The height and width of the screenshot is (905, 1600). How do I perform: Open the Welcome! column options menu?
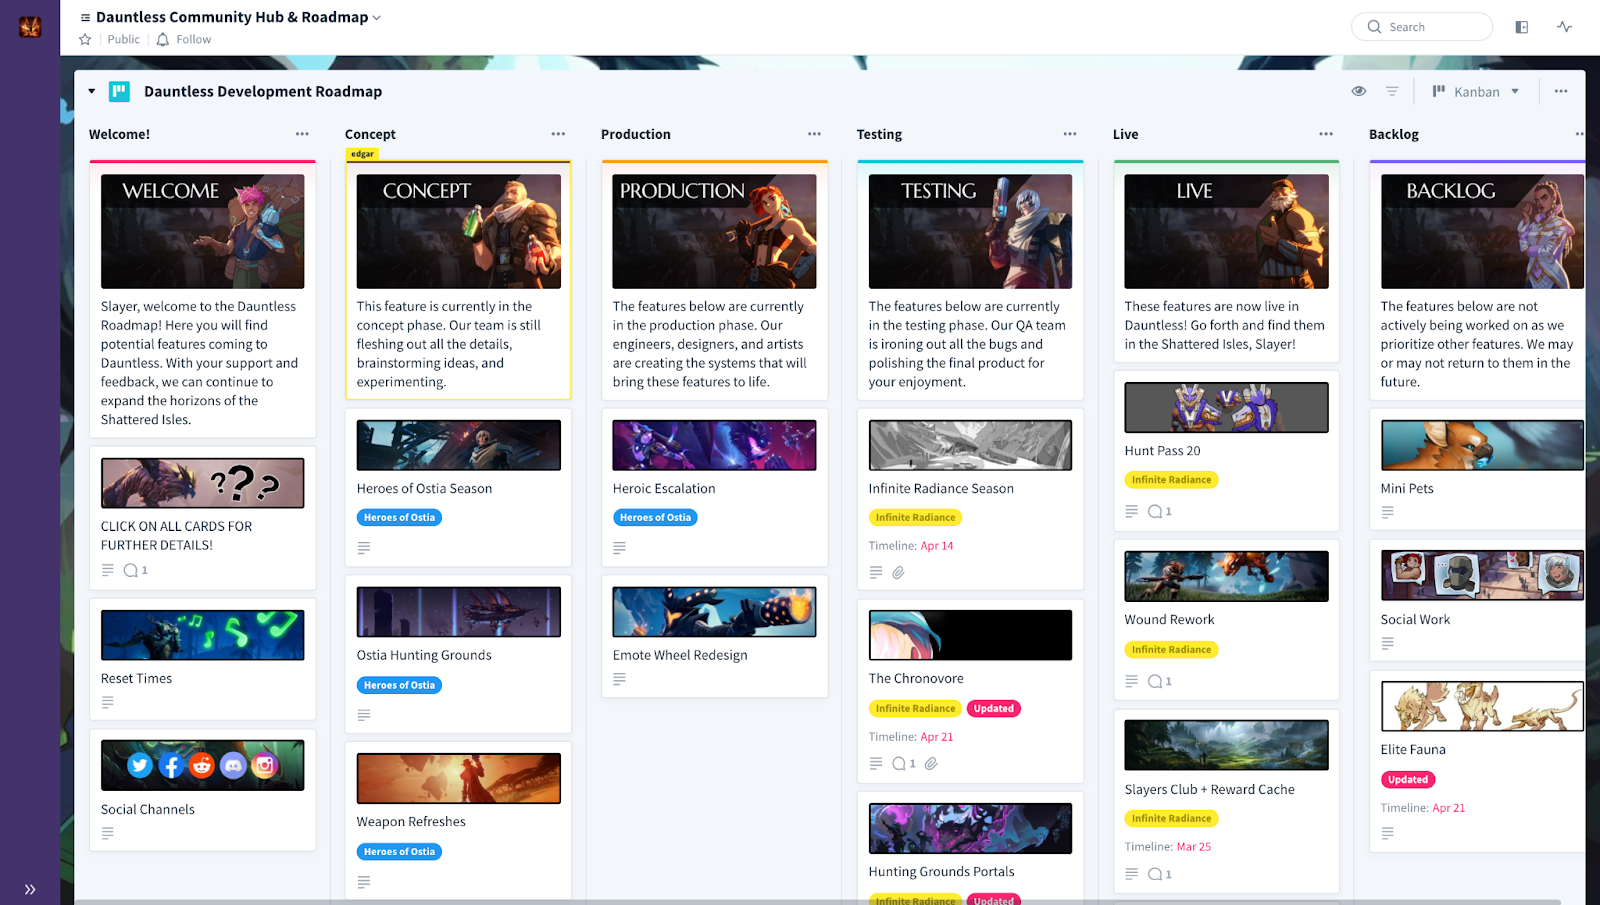pos(302,134)
